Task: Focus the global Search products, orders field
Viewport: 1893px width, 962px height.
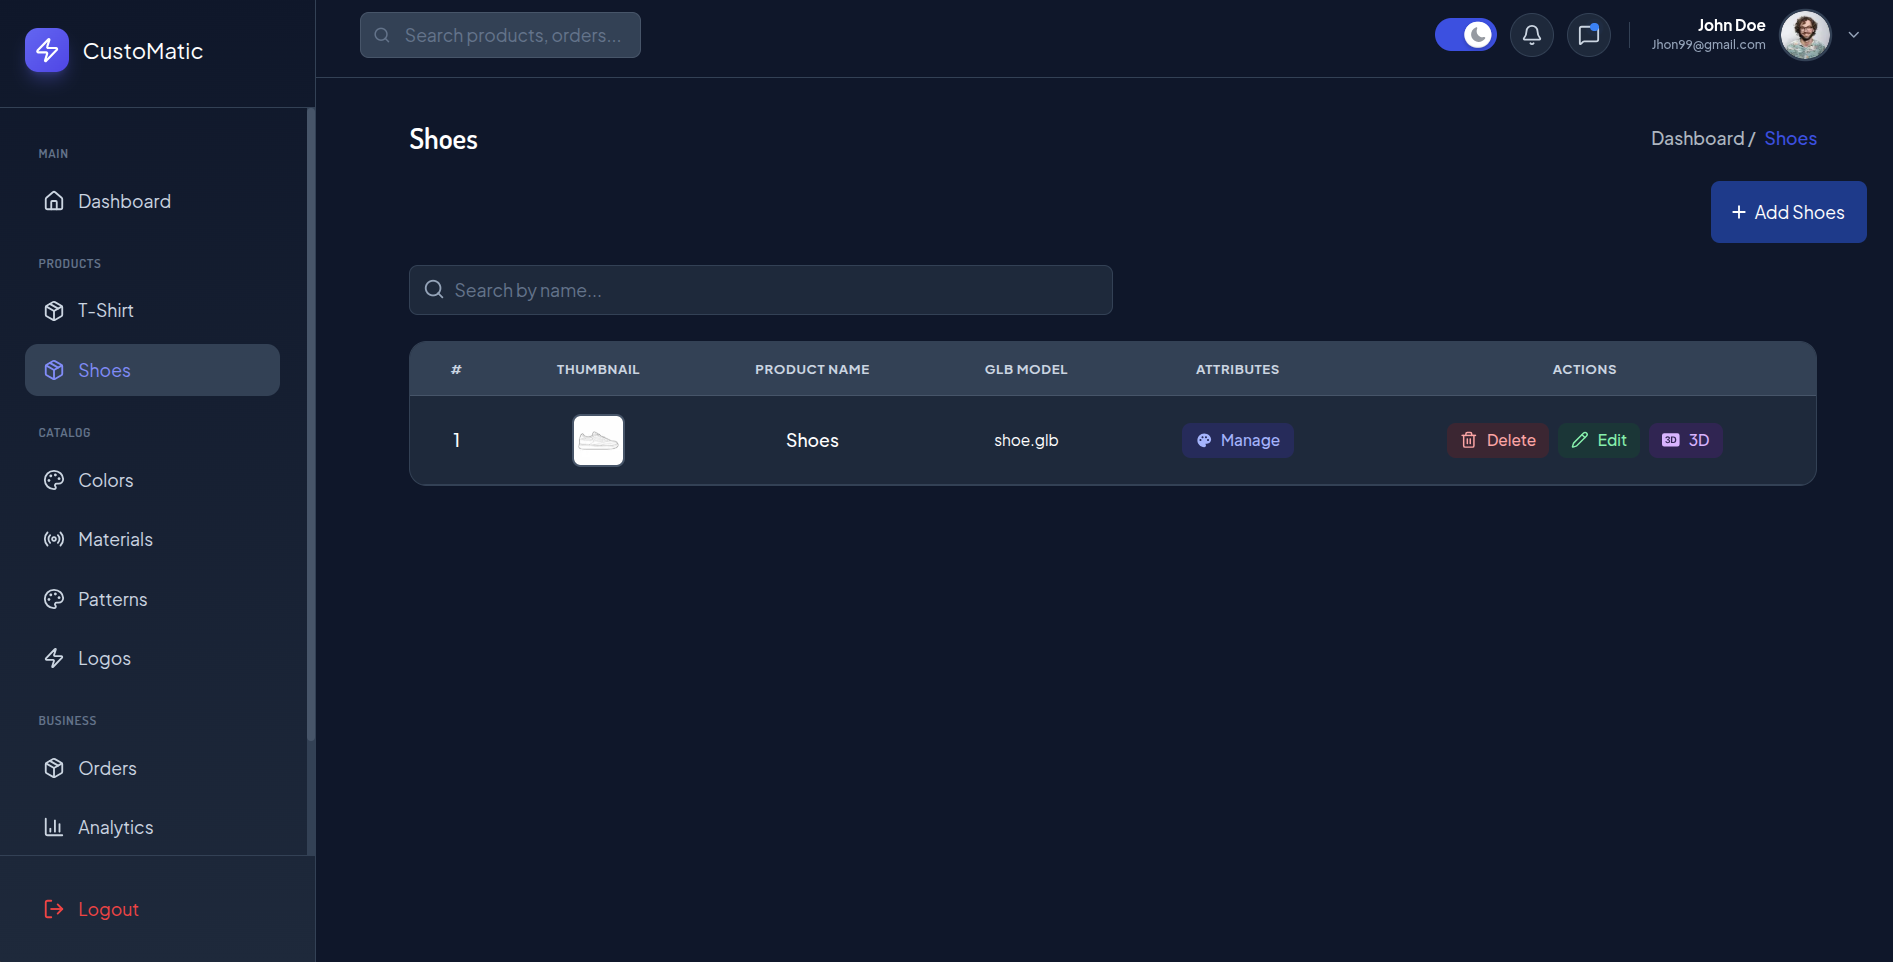Action: (500, 35)
